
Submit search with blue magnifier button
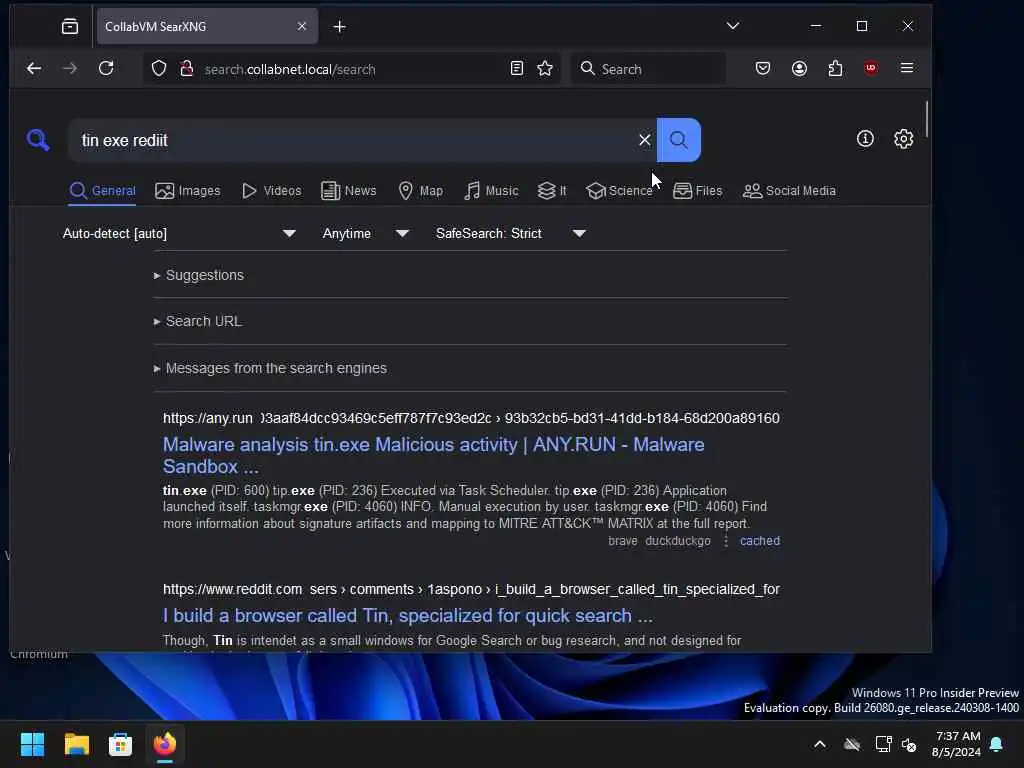(679, 140)
